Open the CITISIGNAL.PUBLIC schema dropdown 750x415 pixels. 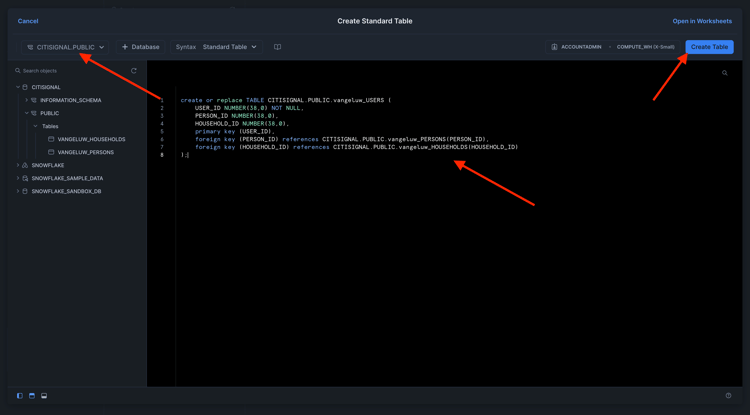[65, 47]
